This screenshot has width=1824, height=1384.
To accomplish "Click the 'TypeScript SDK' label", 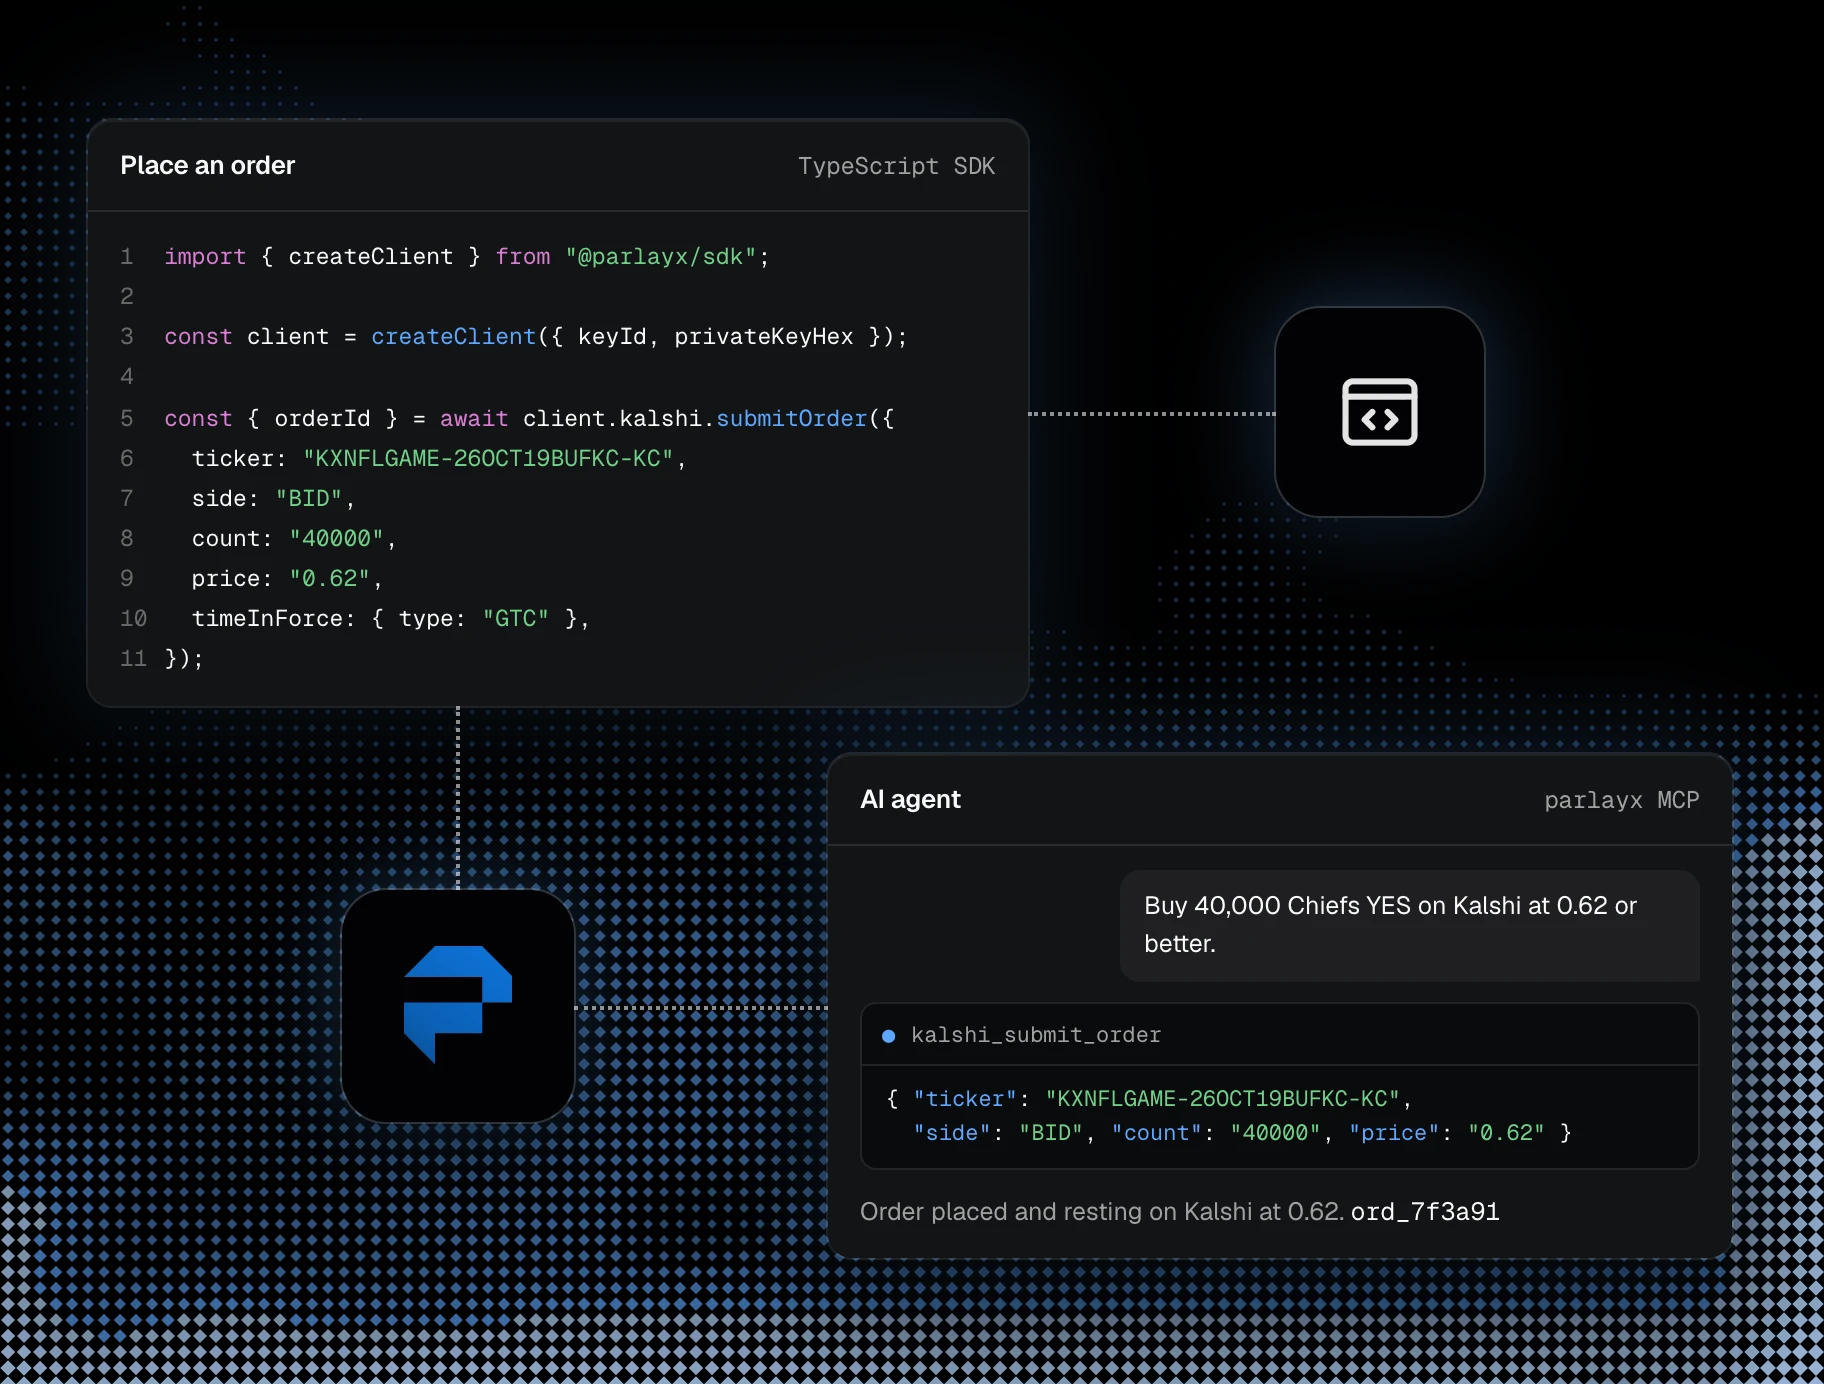I will [896, 166].
